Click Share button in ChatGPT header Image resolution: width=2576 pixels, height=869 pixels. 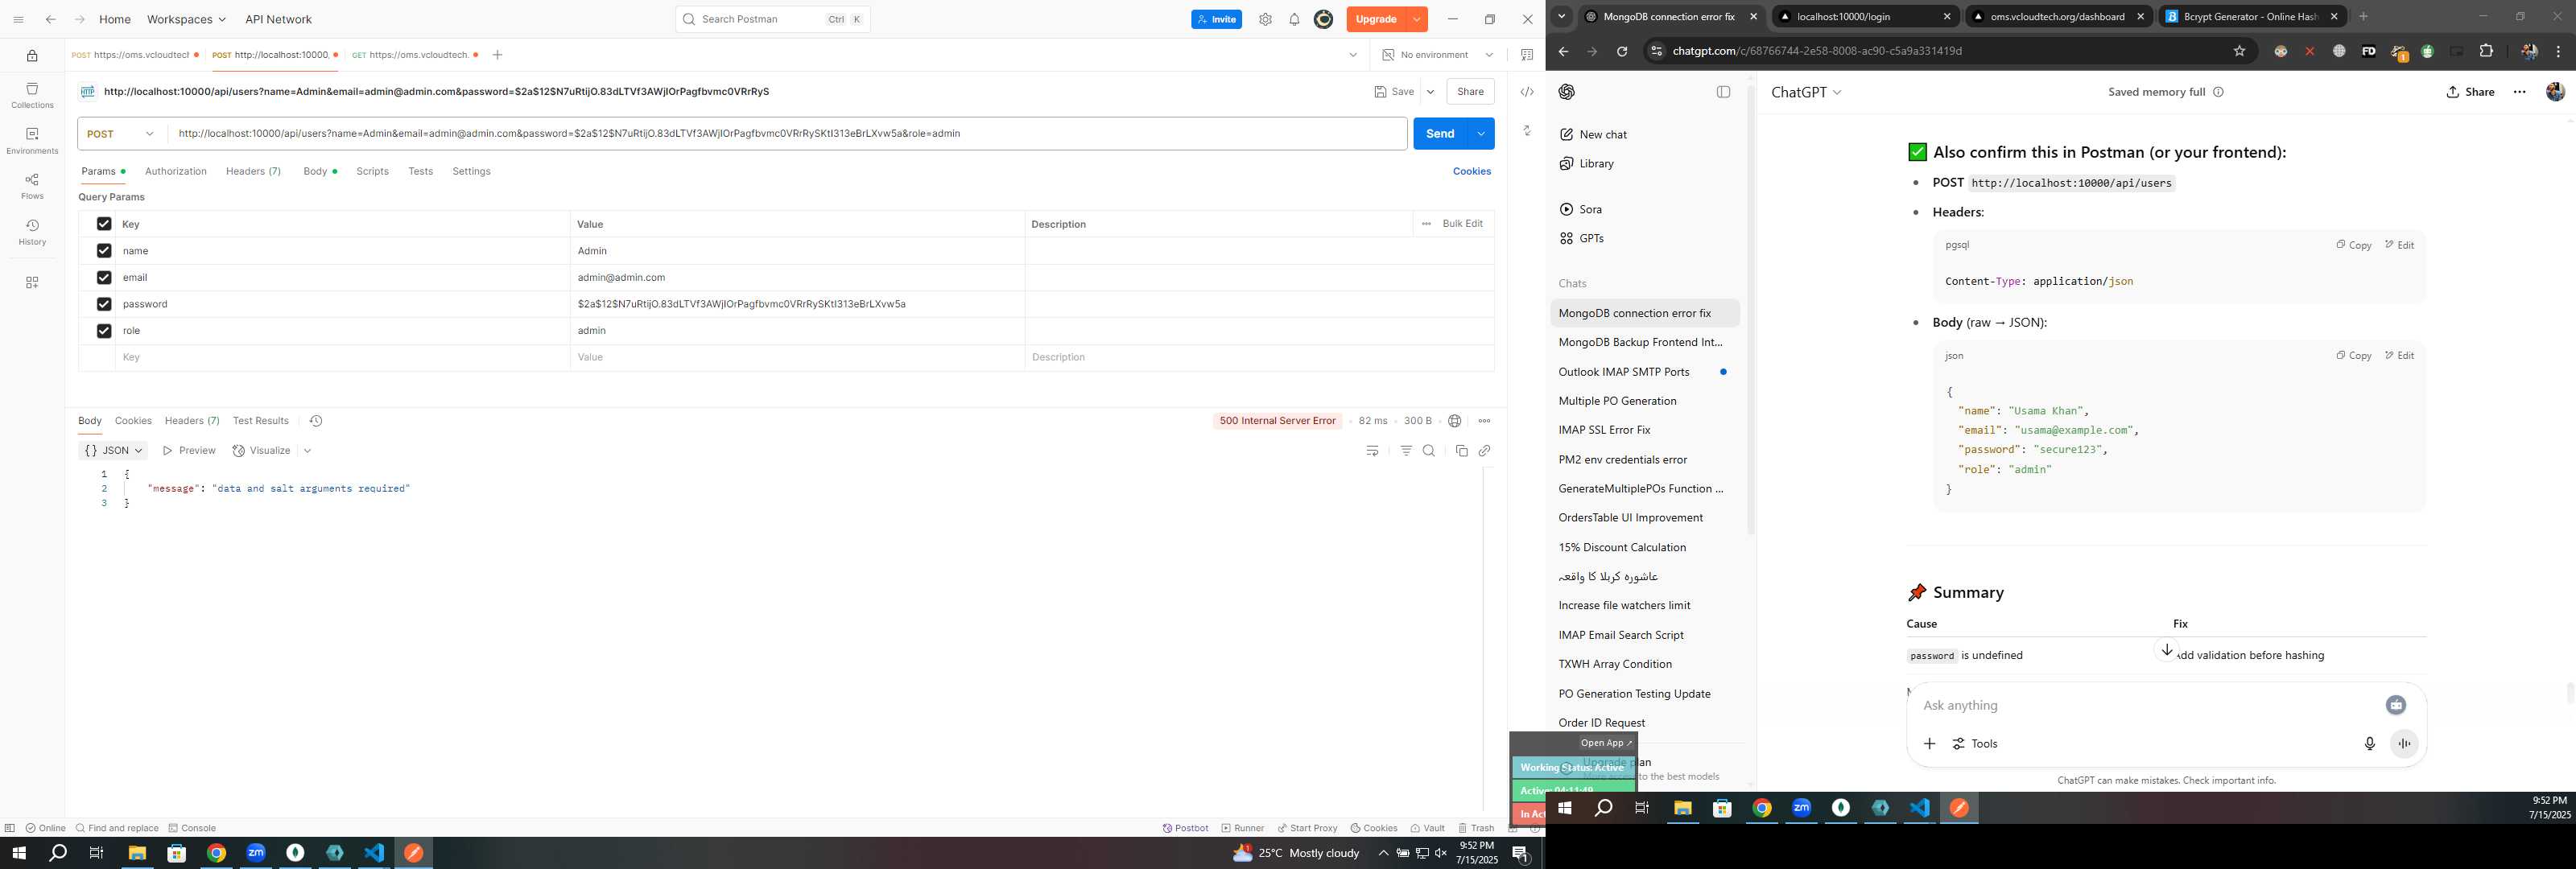pyautogui.click(x=2470, y=92)
